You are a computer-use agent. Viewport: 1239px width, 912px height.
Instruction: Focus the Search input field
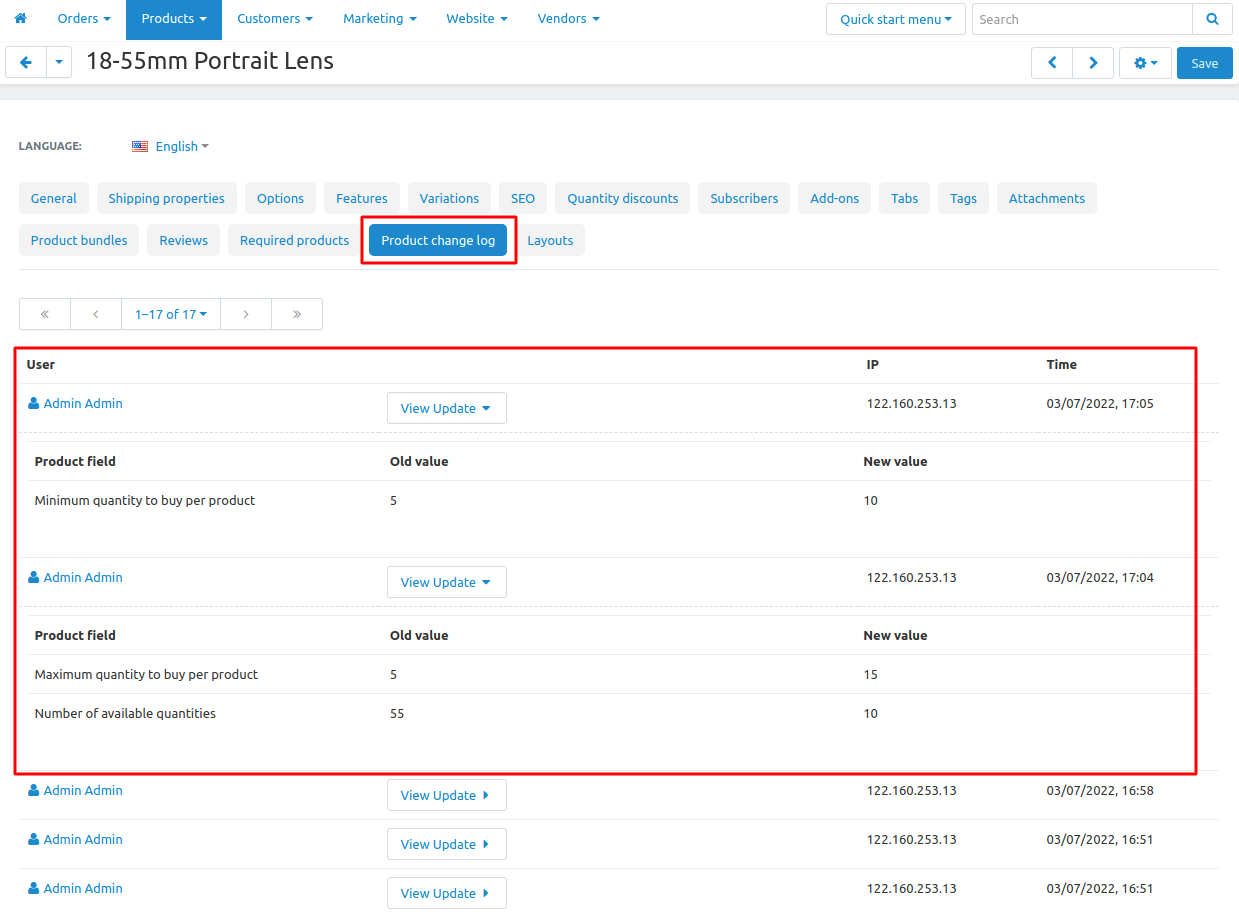(1082, 19)
